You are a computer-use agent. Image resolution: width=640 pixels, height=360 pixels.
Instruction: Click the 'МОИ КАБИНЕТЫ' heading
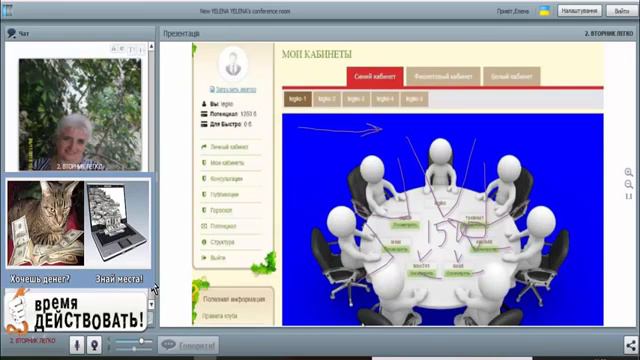click(317, 54)
